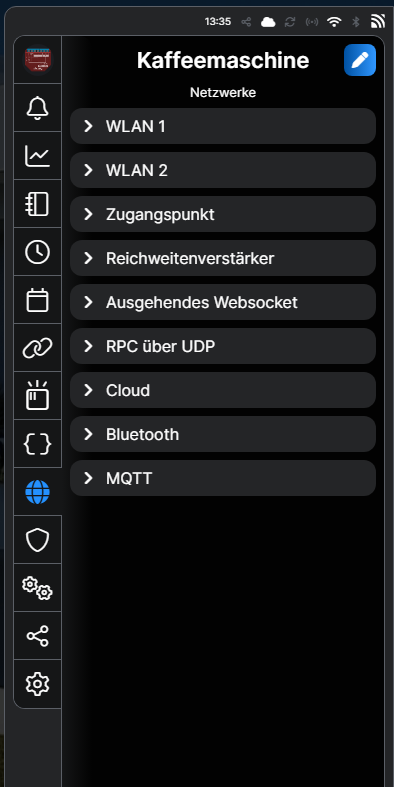Open the consumption chart icon
The width and height of the screenshot is (394, 787).
coord(38,156)
